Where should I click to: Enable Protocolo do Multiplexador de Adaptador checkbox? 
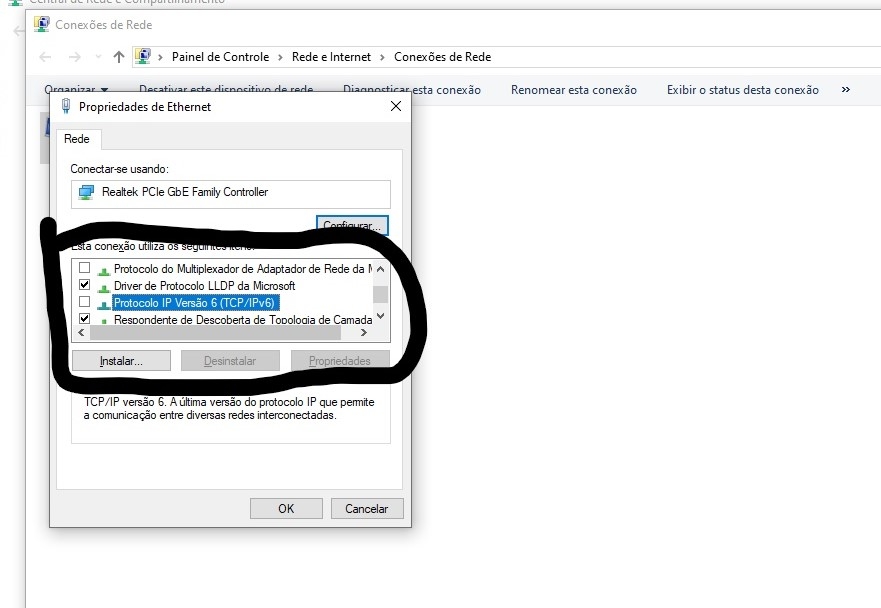point(84,267)
